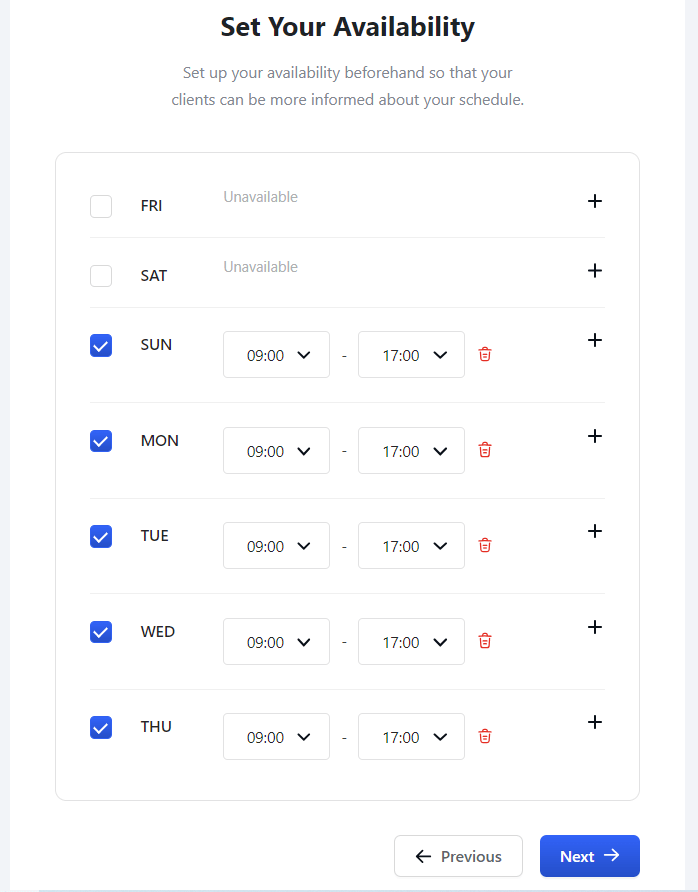Go back with the Previous button
Viewport: 698px width, 892px height.
[x=458, y=856]
